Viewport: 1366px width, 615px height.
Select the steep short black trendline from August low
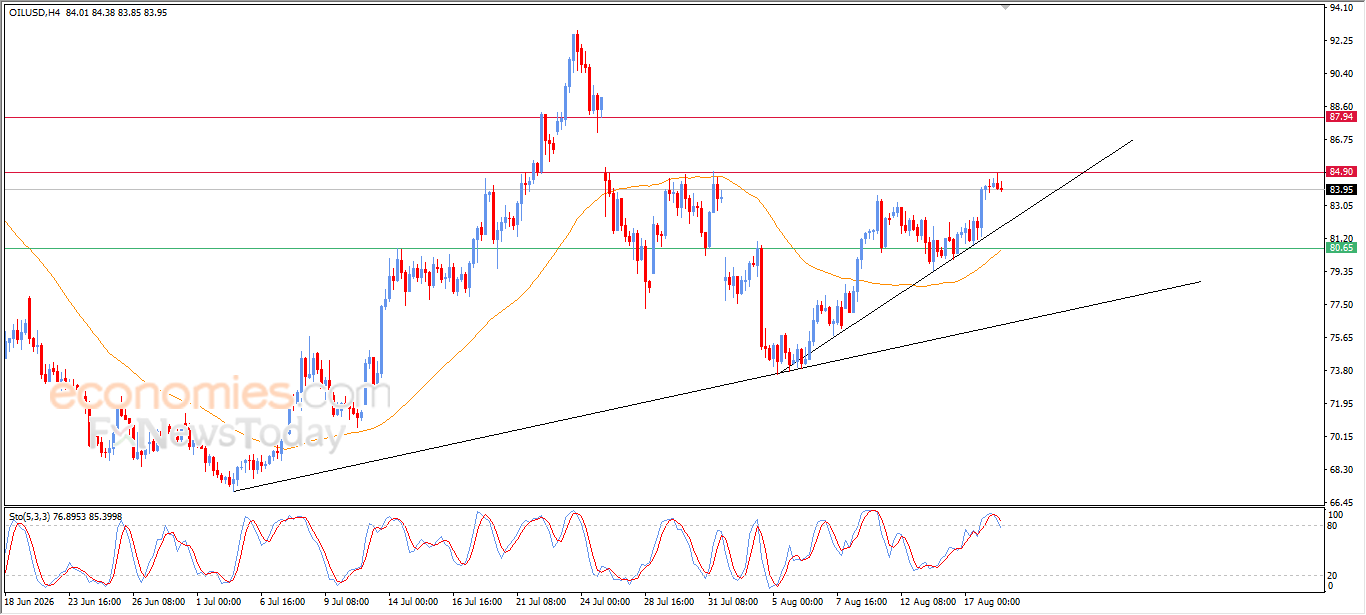point(955,257)
